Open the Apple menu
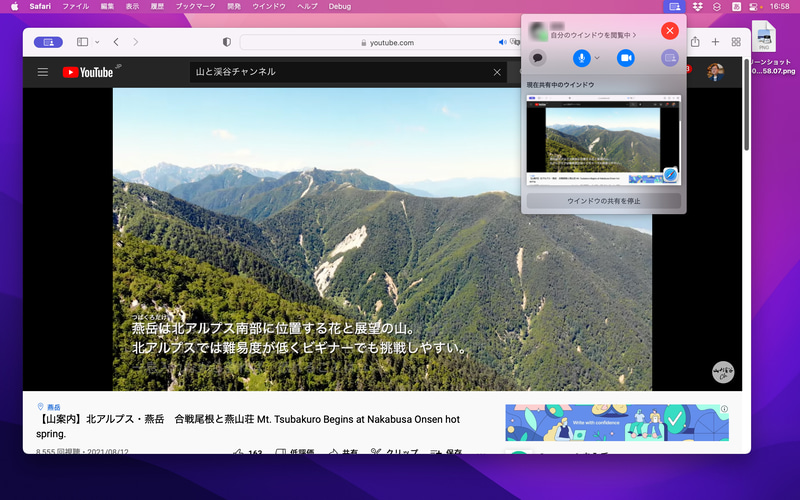This screenshot has width=800, height=500. point(14,6)
